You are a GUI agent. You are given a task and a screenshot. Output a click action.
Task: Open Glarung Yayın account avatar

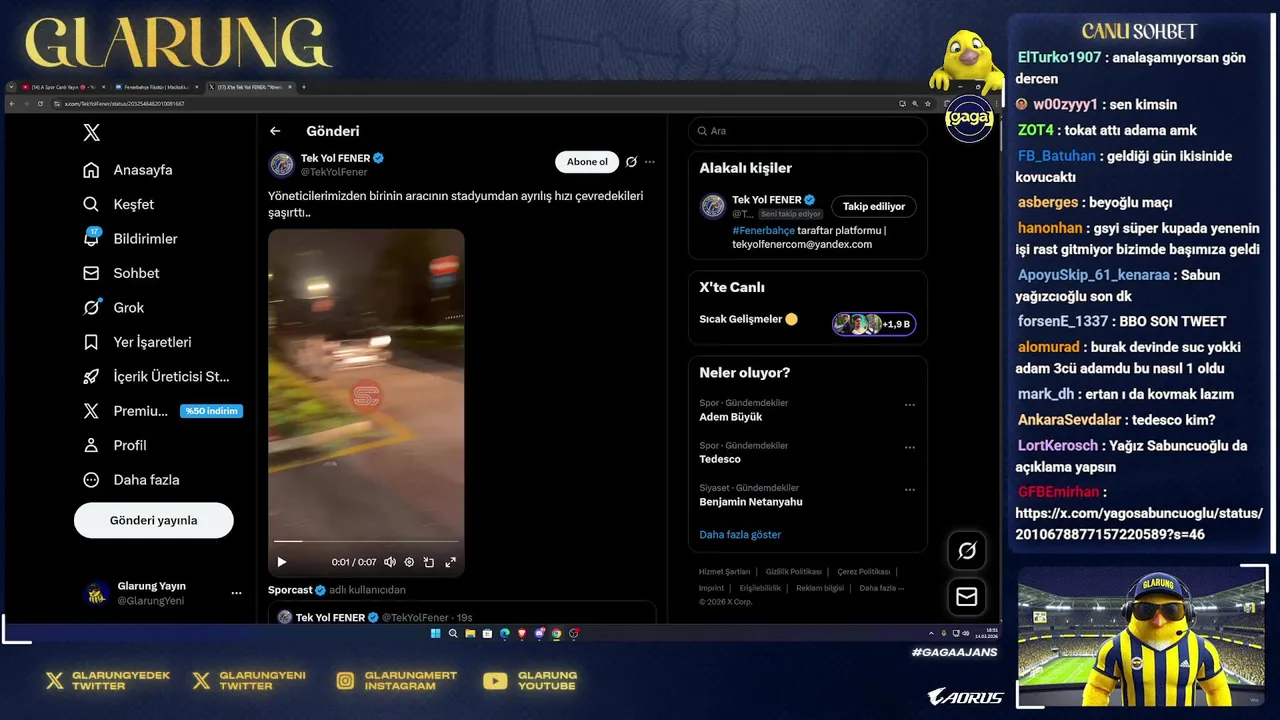point(97,593)
